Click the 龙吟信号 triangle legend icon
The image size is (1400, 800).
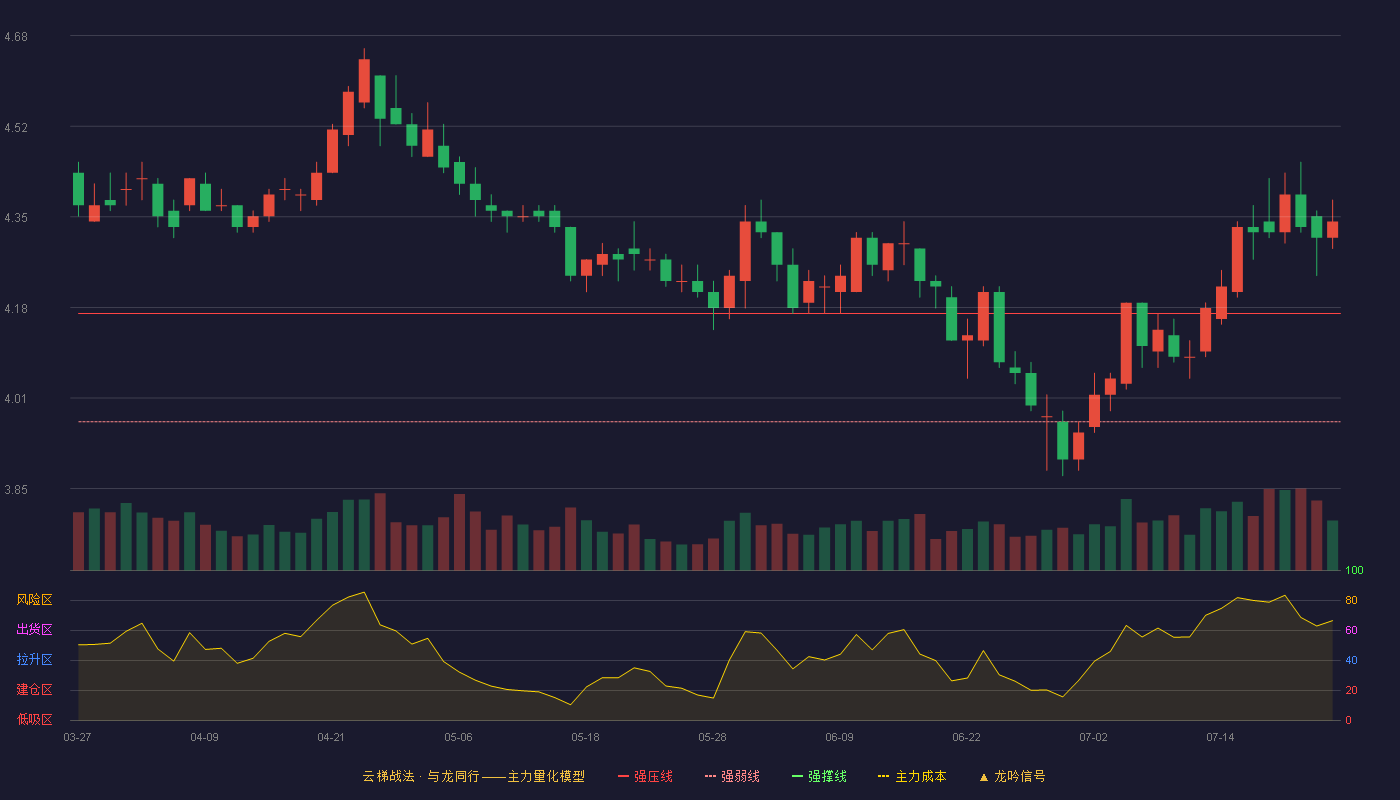(x=983, y=777)
